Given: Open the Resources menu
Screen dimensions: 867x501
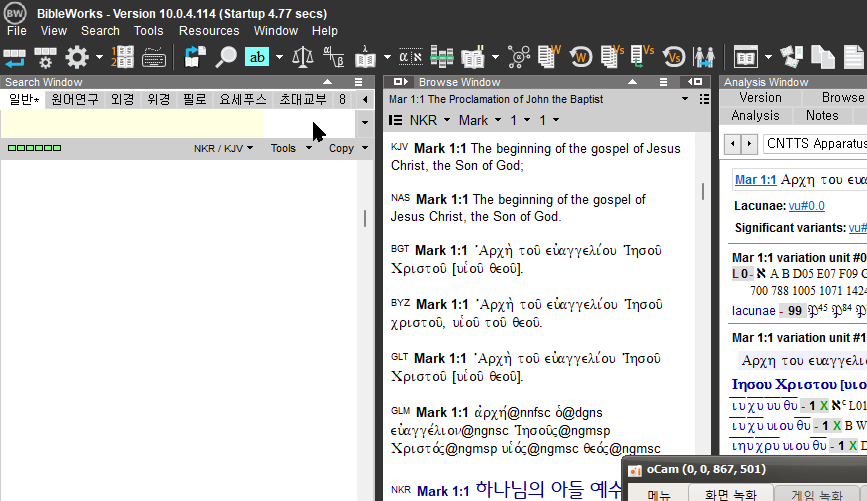Looking at the screenshot, I should click(209, 31).
